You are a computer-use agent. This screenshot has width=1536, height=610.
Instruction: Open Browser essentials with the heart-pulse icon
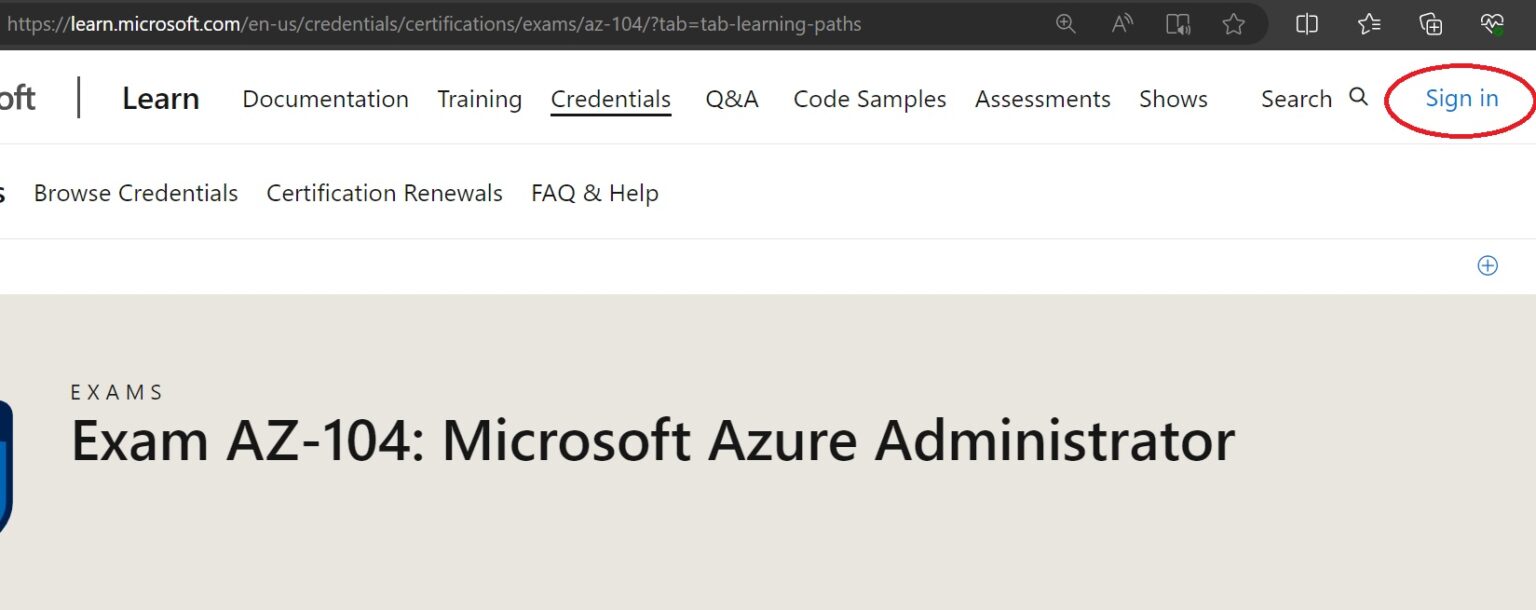point(1491,24)
